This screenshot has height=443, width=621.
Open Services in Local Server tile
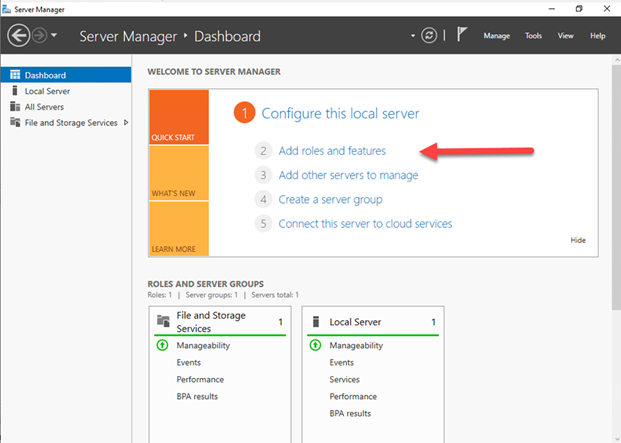(x=345, y=379)
